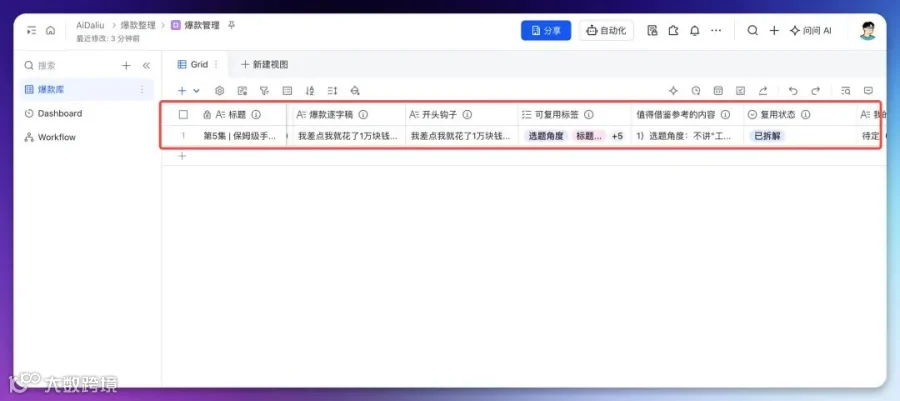Show info for the 标题 field
This screenshot has height=401, width=900.
256,115
